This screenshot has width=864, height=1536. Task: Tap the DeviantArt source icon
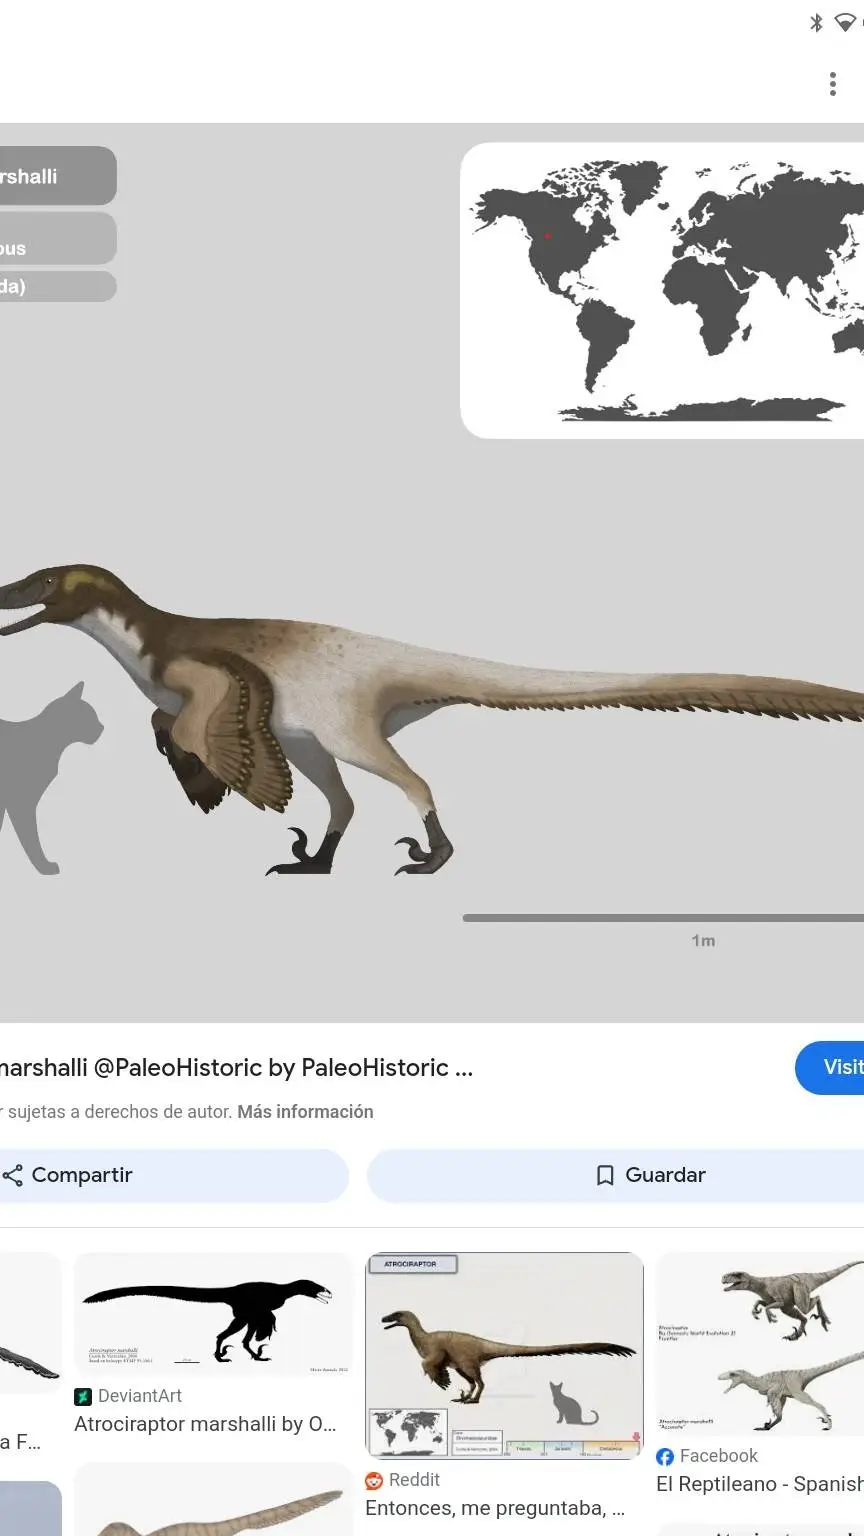(83, 1396)
